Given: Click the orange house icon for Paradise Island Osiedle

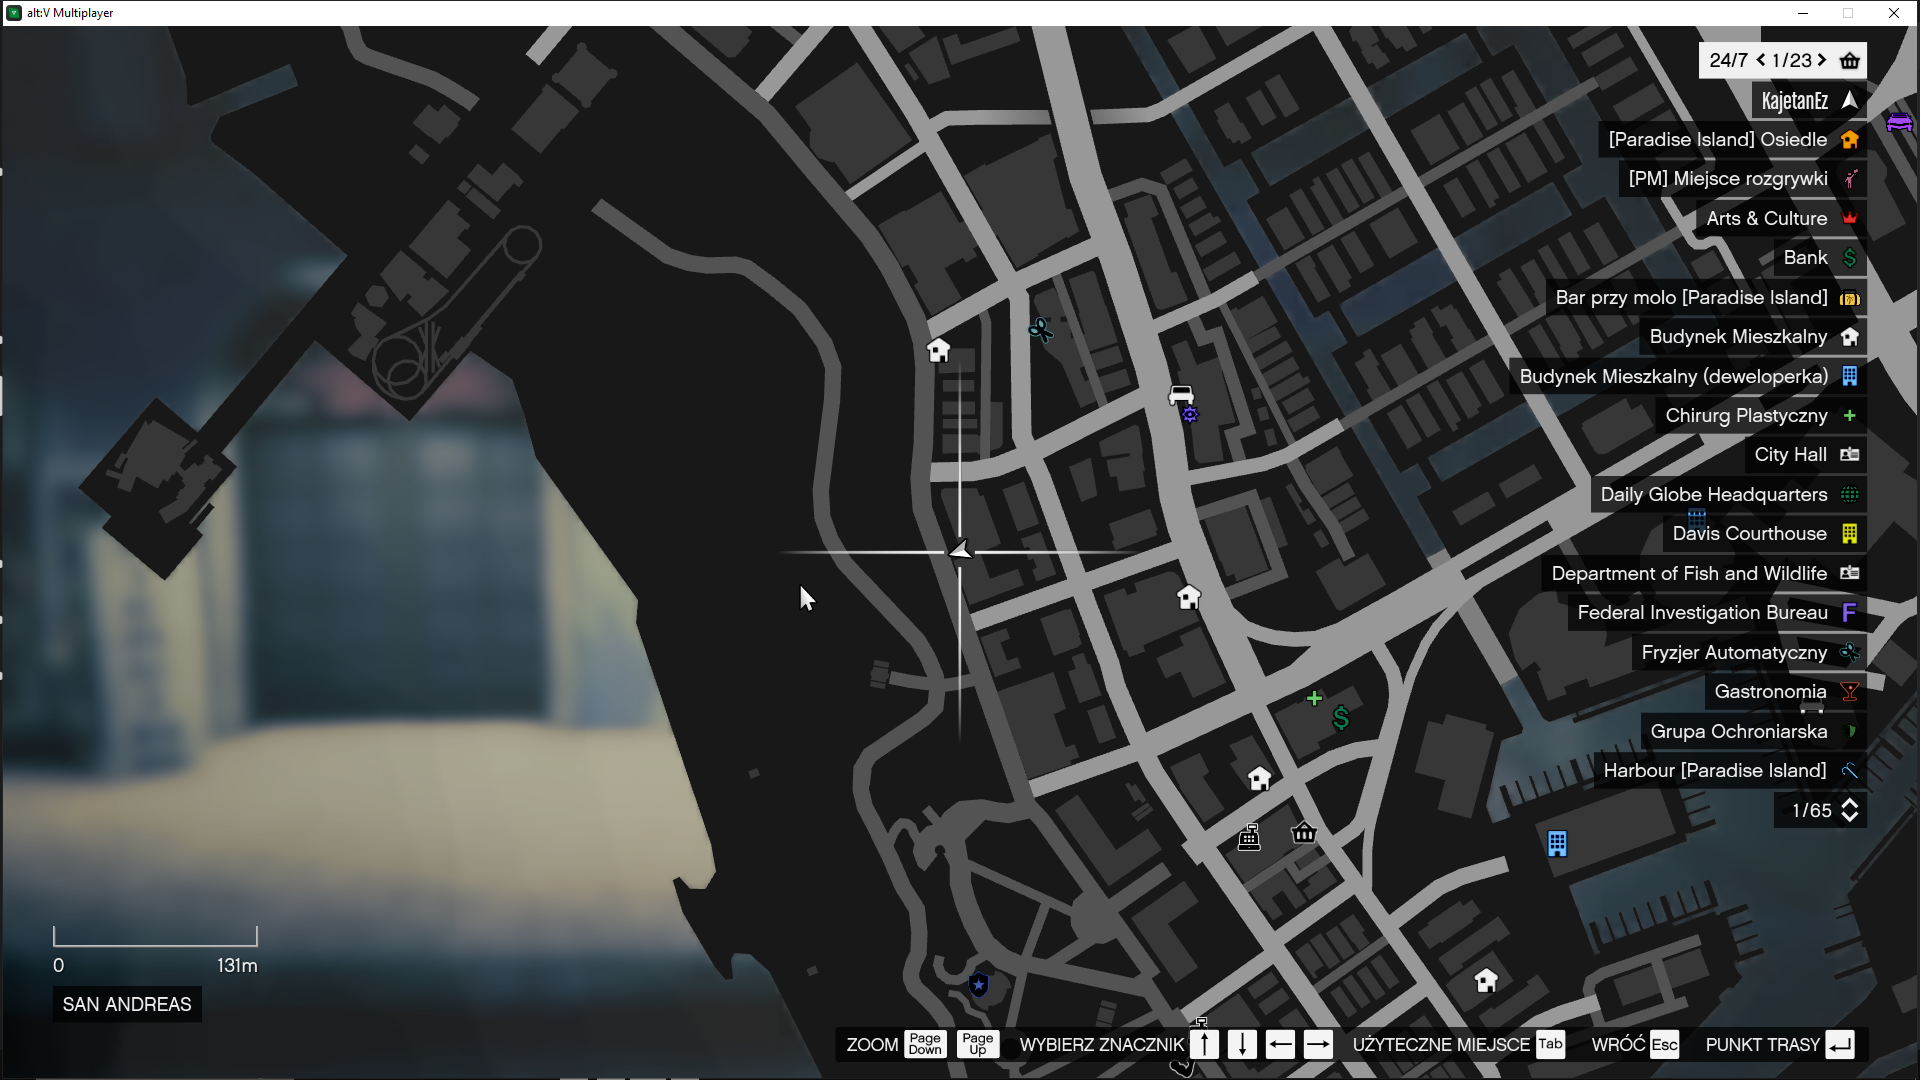Looking at the screenshot, I should (1850, 140).
